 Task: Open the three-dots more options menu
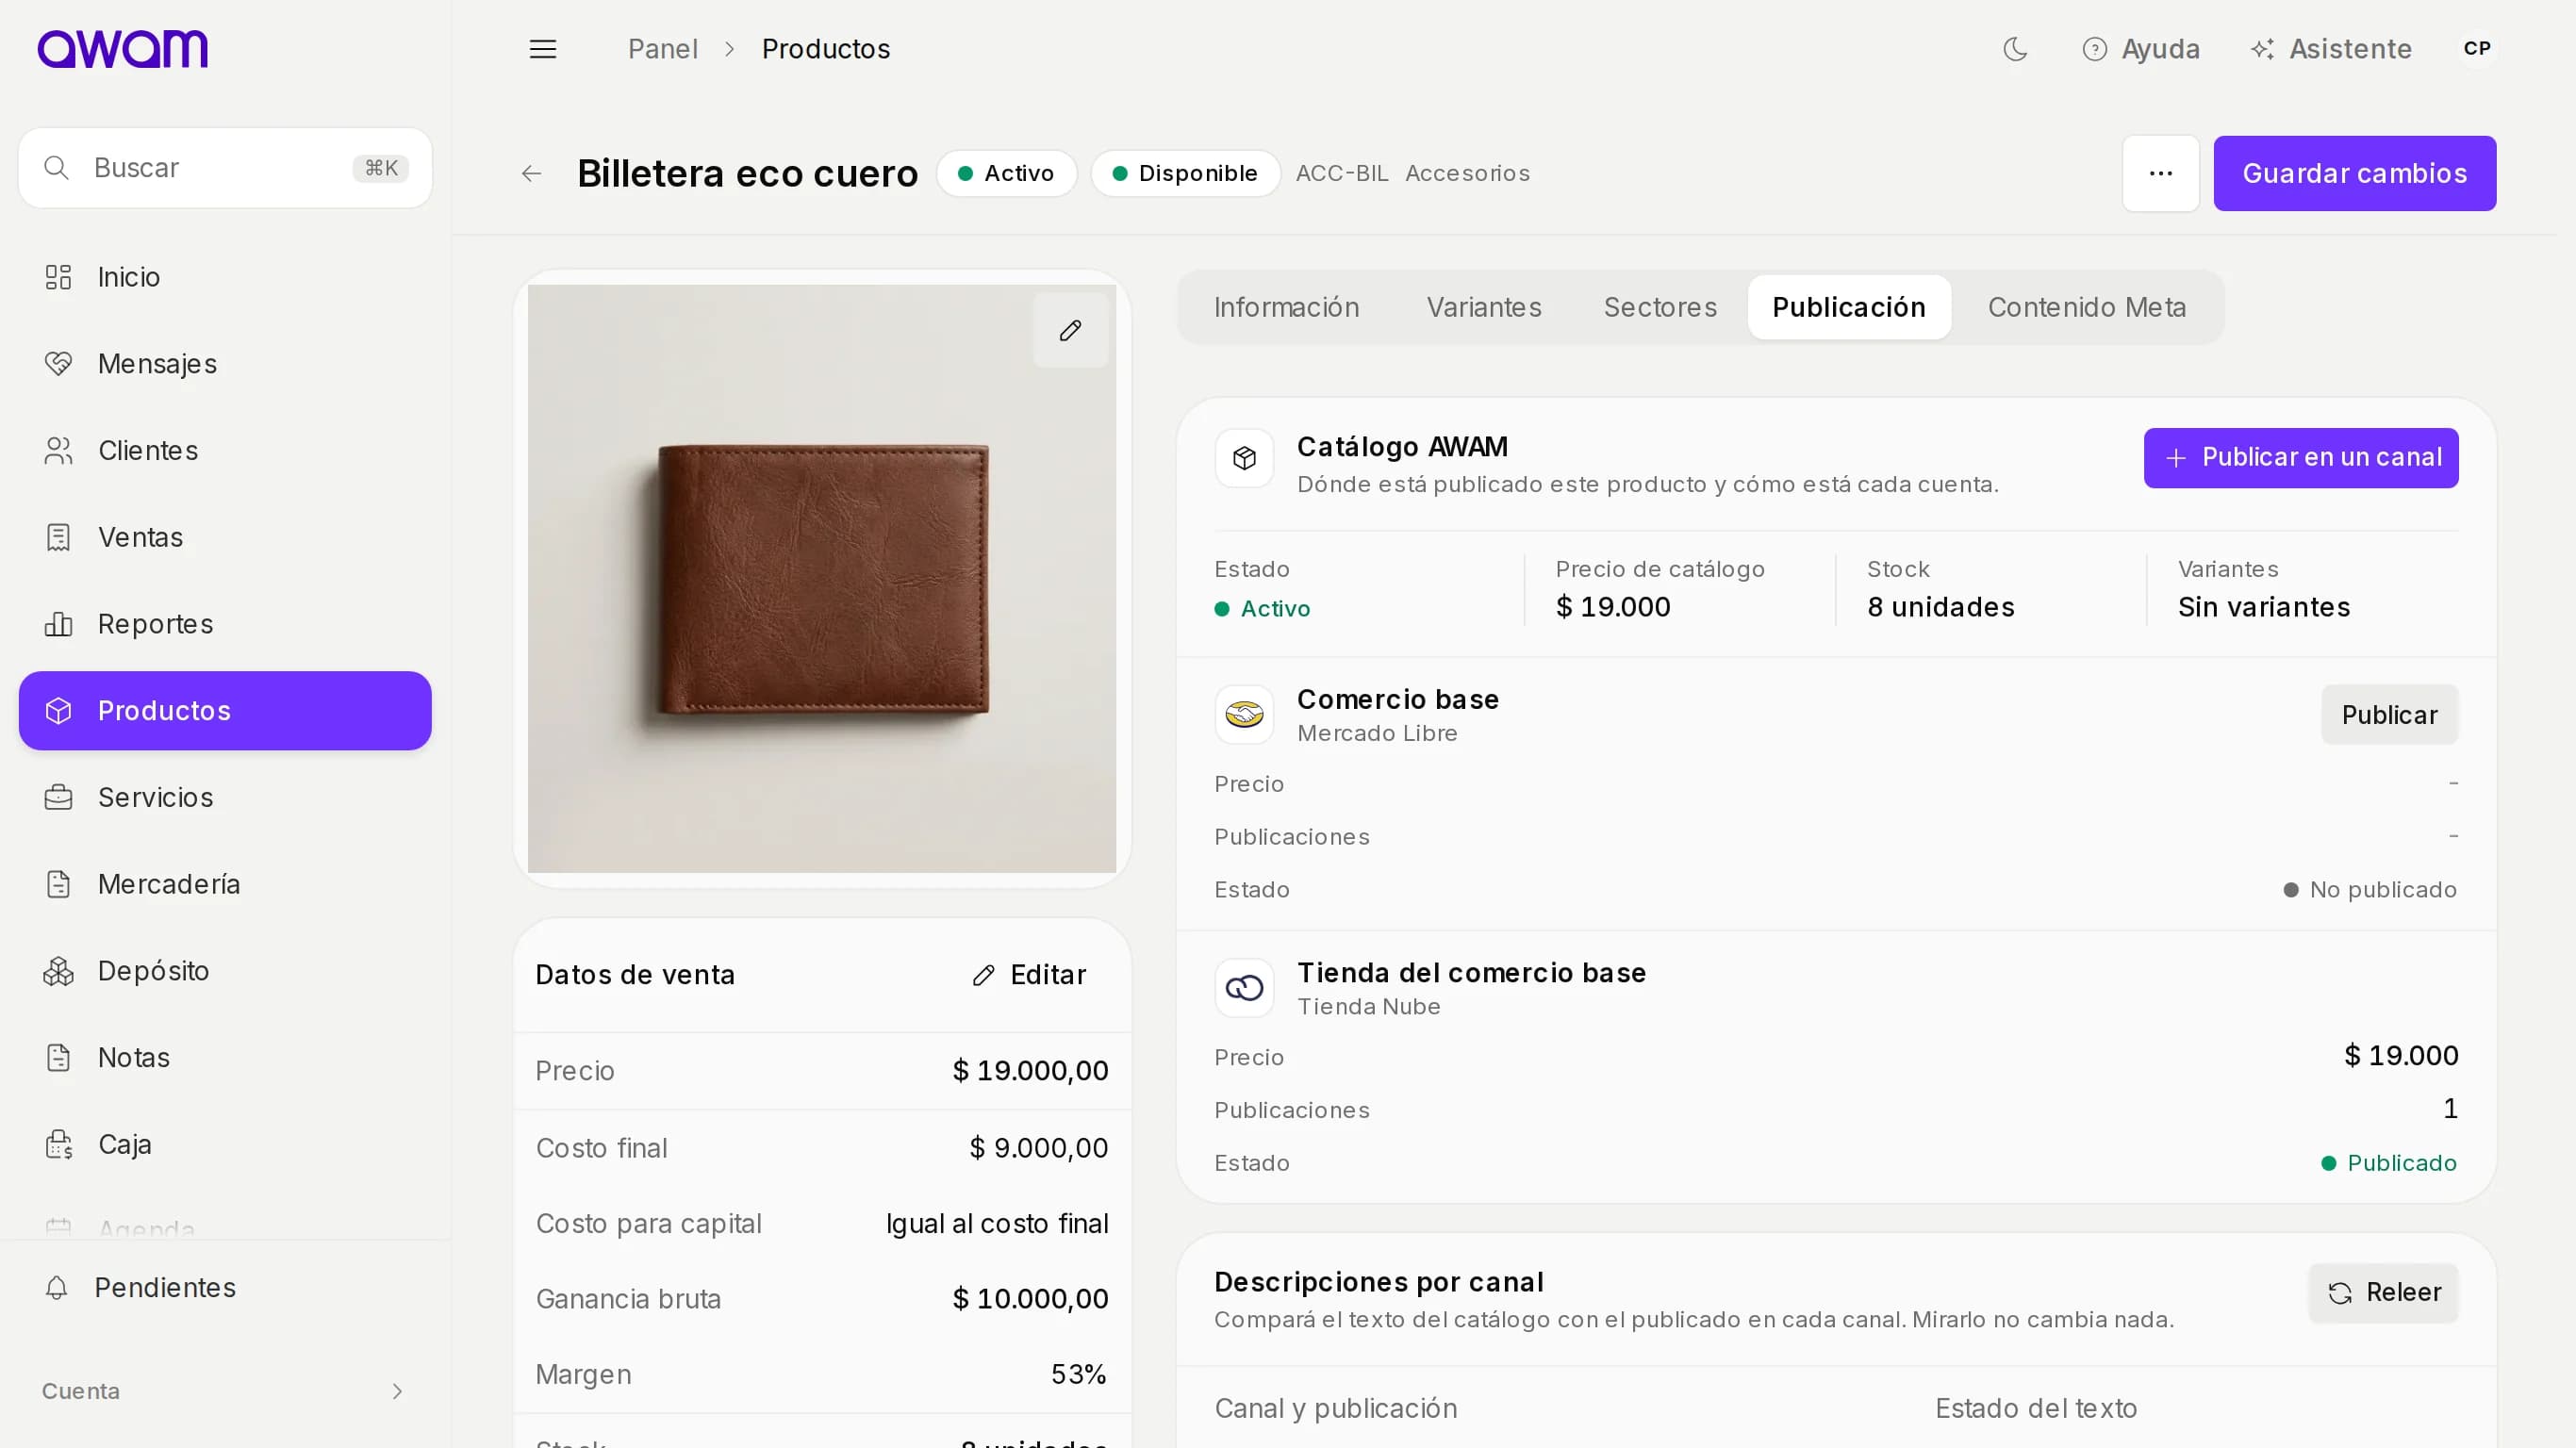coord(2160,174)
